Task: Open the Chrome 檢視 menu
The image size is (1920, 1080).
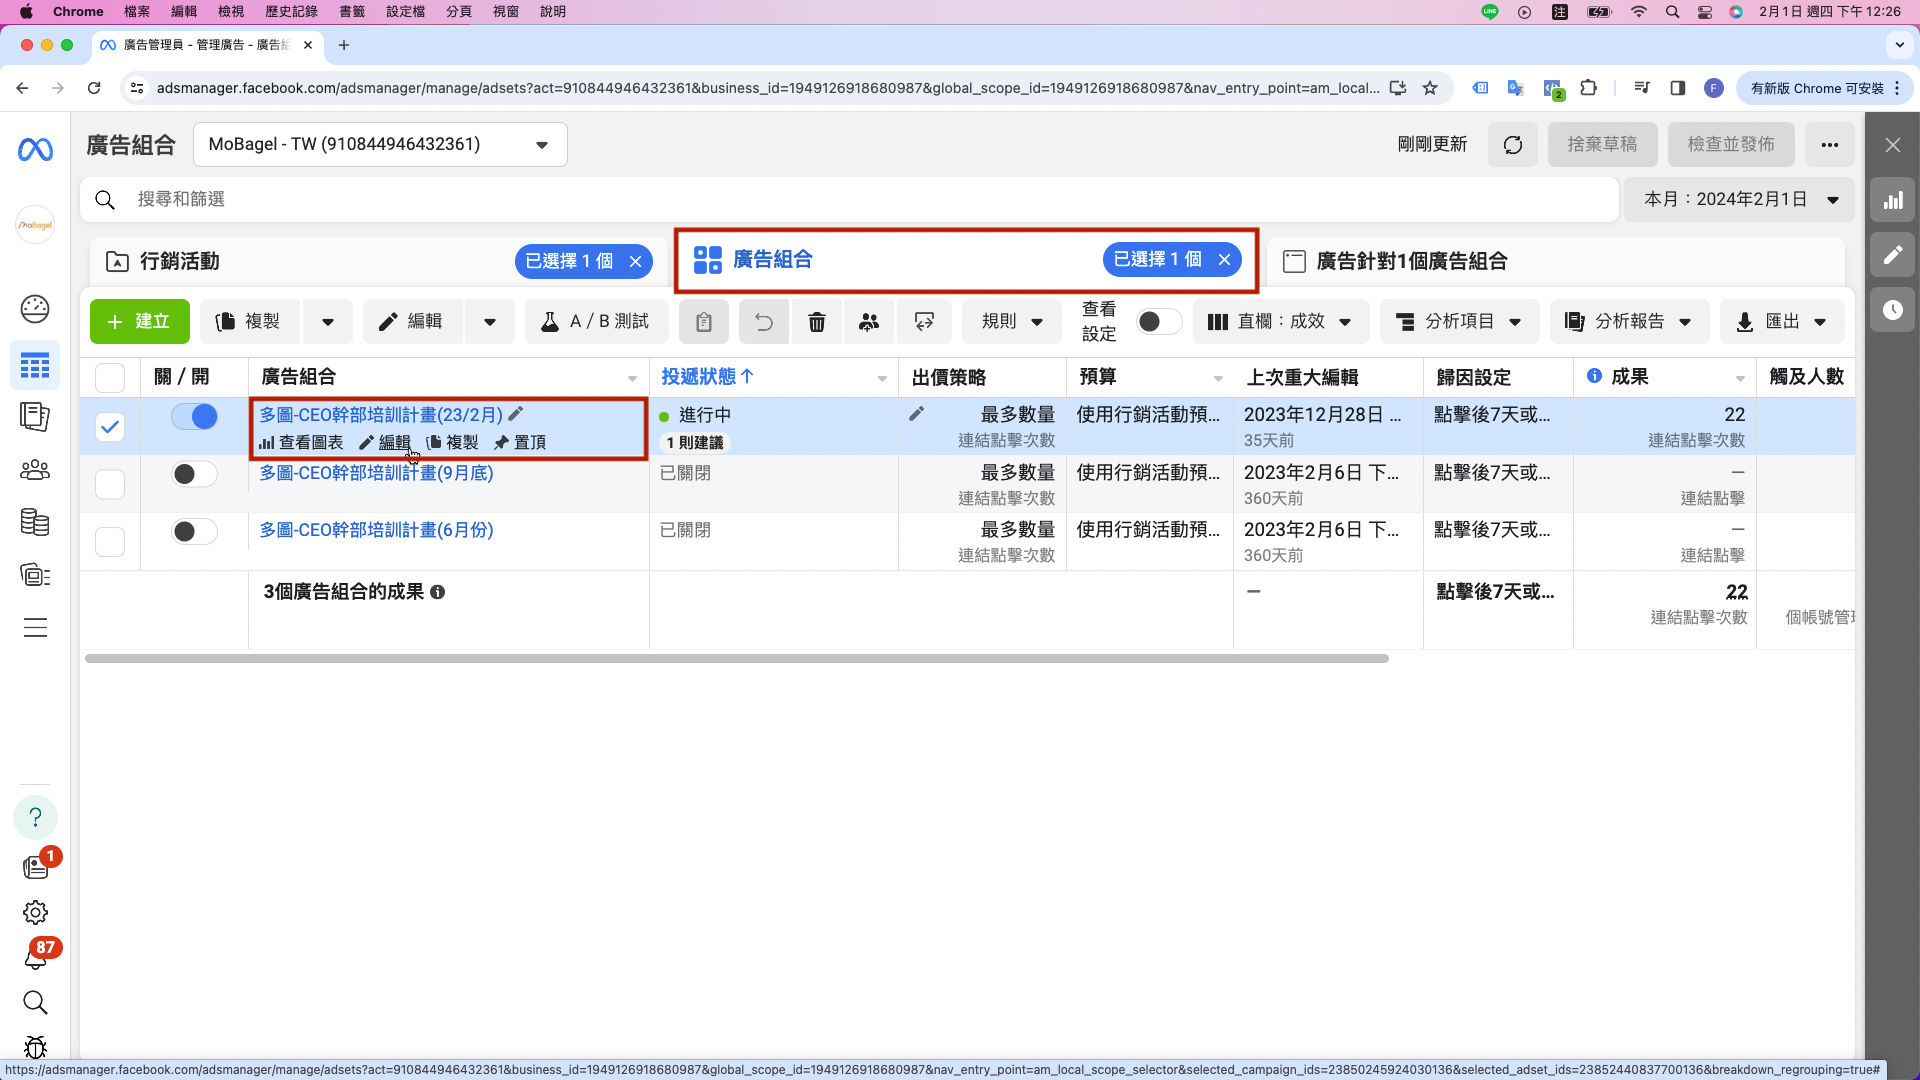Action: pyautogui.click(x=231, y=12)
